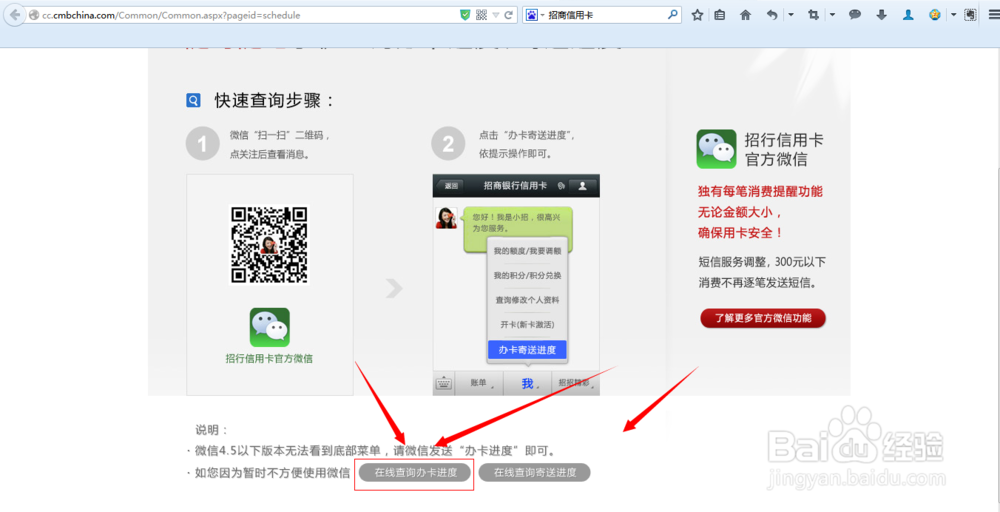Viewport: 1000px width, 512px height.
Task: Open the chat speech bubble toolbar icon
Action: click(x=855, y=15)
